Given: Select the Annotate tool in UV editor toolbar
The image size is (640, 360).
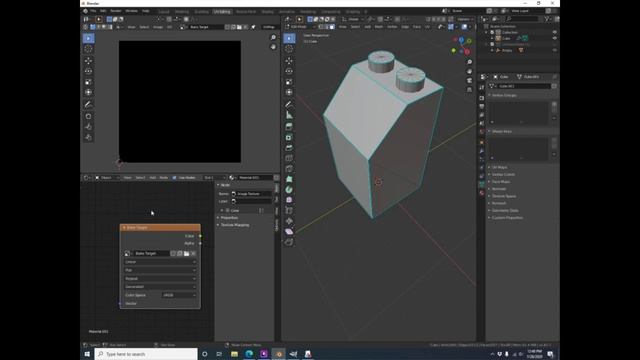Looking at the screenshot, I should [88, 104].
